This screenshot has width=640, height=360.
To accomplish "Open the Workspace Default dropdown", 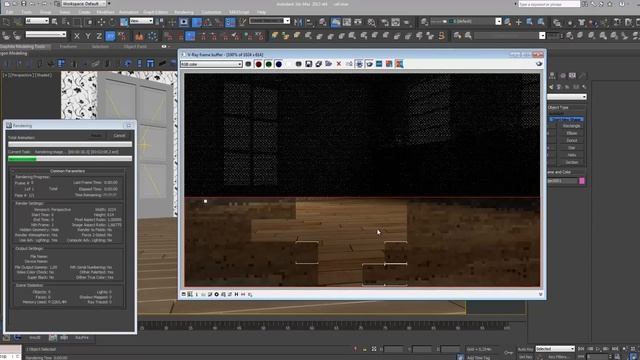I will click(x=84, y=4).
